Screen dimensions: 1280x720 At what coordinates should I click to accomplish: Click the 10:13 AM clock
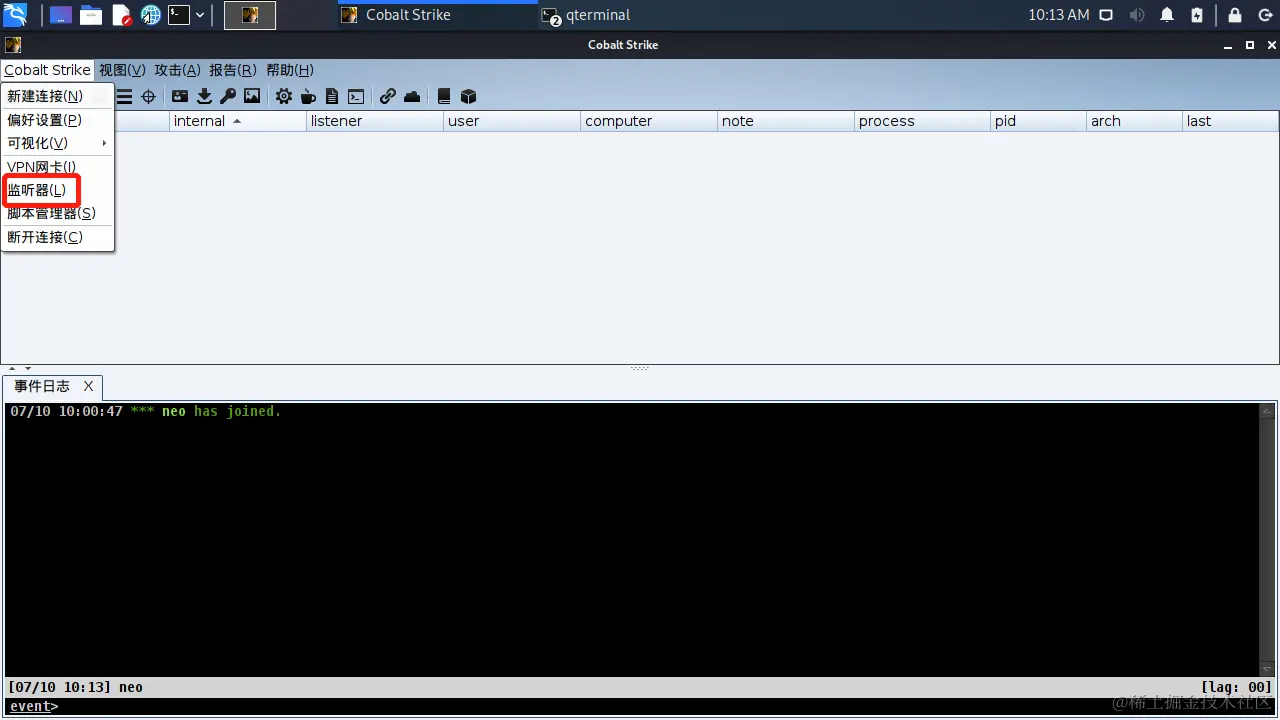point(1058,15)
